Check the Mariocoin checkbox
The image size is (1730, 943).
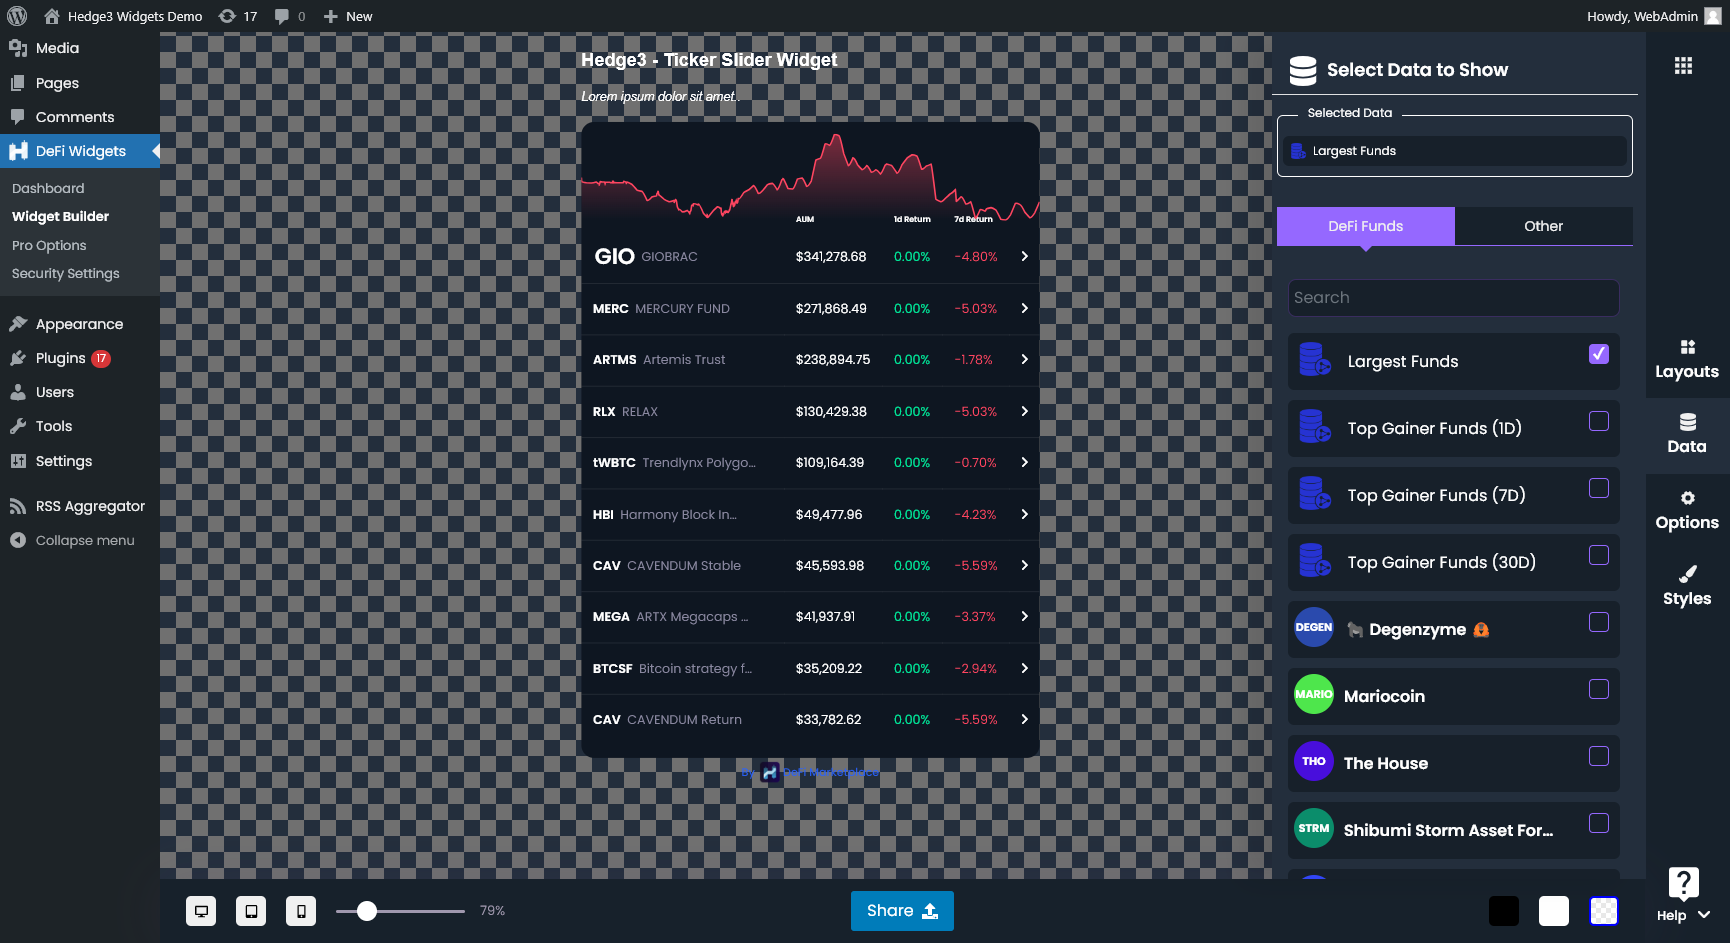click(x=1600, y=689)
